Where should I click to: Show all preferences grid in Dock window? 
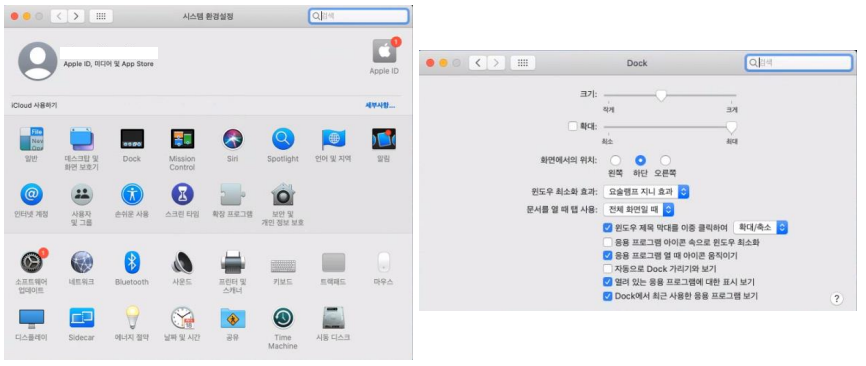[522, 63]
